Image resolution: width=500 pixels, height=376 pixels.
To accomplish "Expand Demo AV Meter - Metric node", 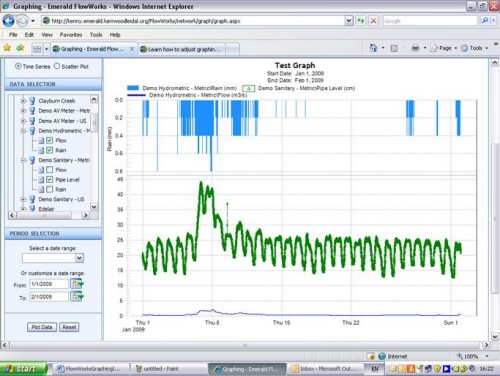I will click(x=23, y=111).
